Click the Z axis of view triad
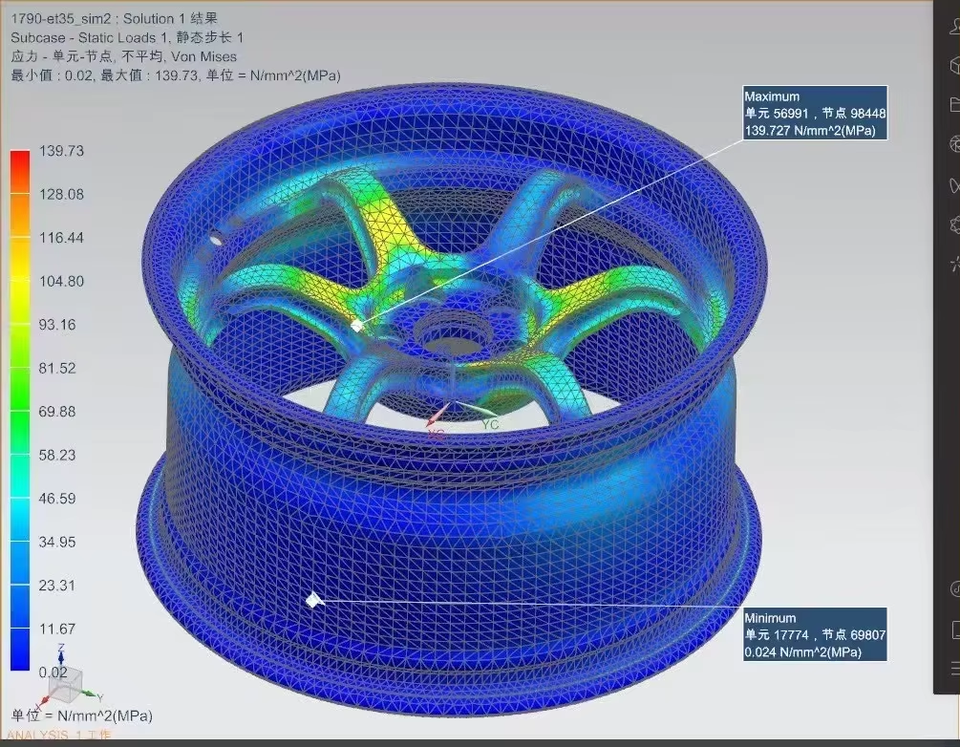960x747 pixels. pos(61,654)
